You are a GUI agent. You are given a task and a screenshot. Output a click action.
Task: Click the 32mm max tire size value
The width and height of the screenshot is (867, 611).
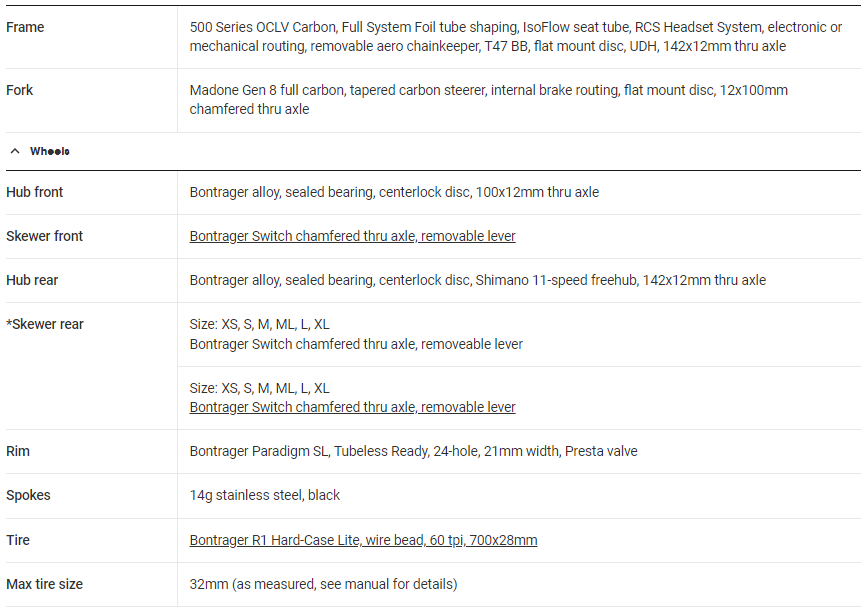[323, 584]
